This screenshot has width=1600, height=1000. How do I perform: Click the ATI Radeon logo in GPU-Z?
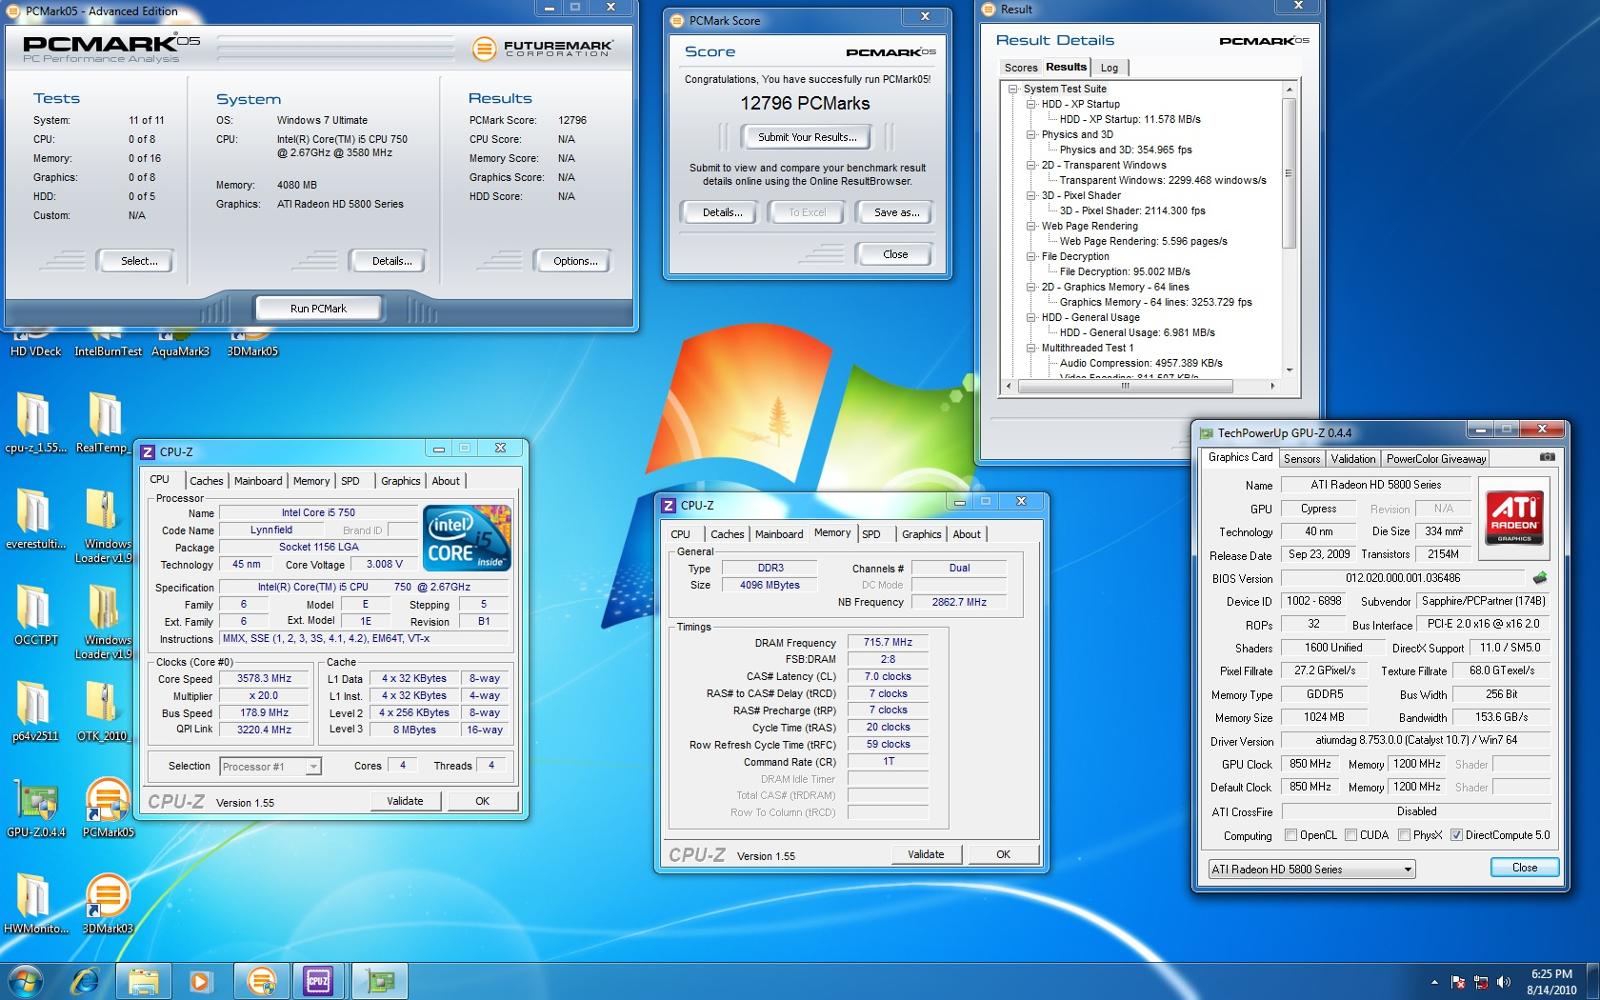(1514, 518)
